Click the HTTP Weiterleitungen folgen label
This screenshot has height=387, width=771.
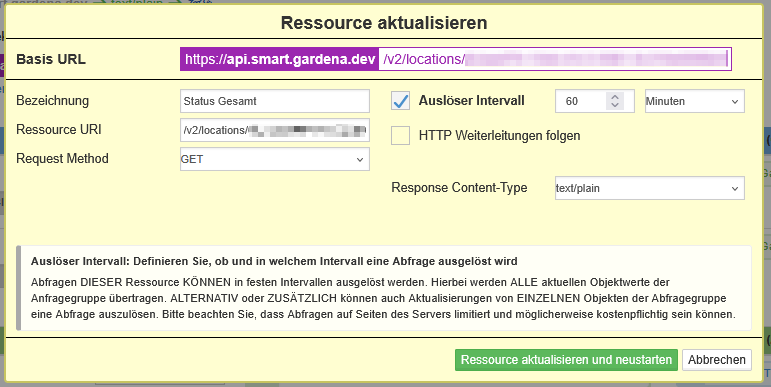coord(500,135)
